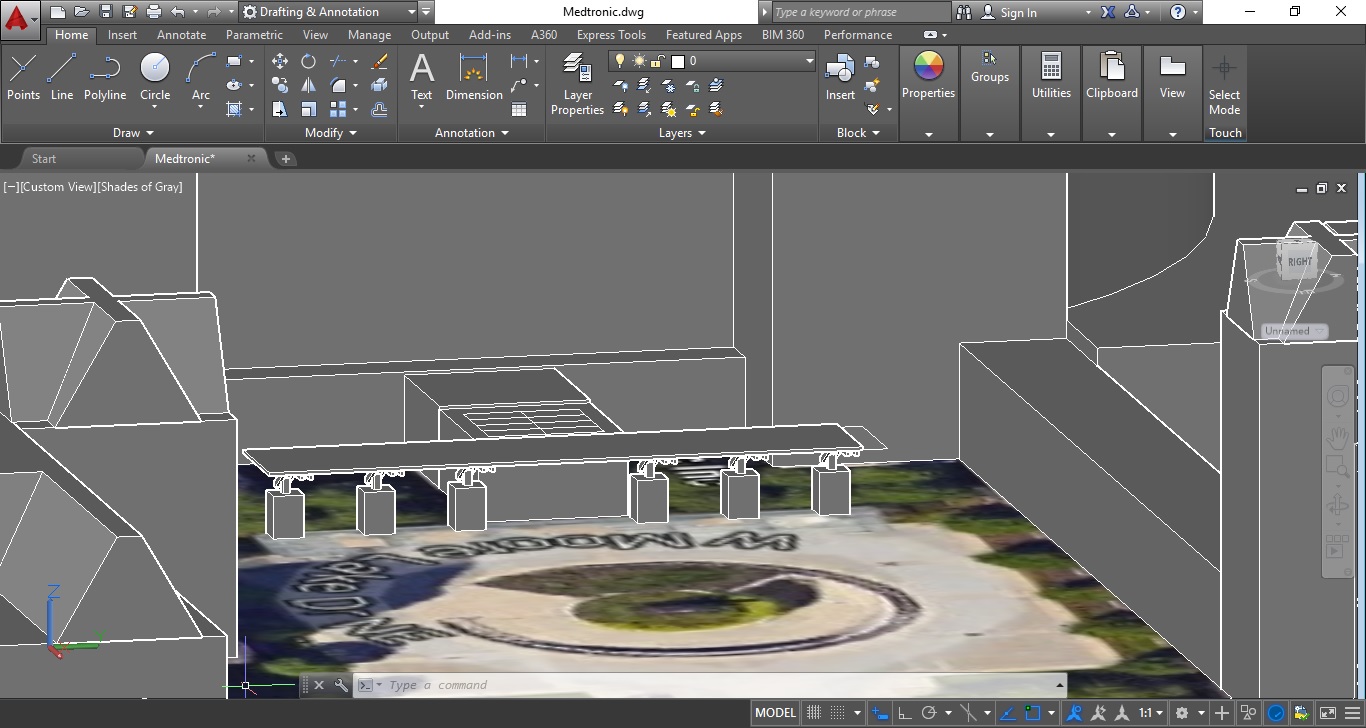1366x728 pixels.
Task: Click the Insert block icon
Action: tap(840, 79)
